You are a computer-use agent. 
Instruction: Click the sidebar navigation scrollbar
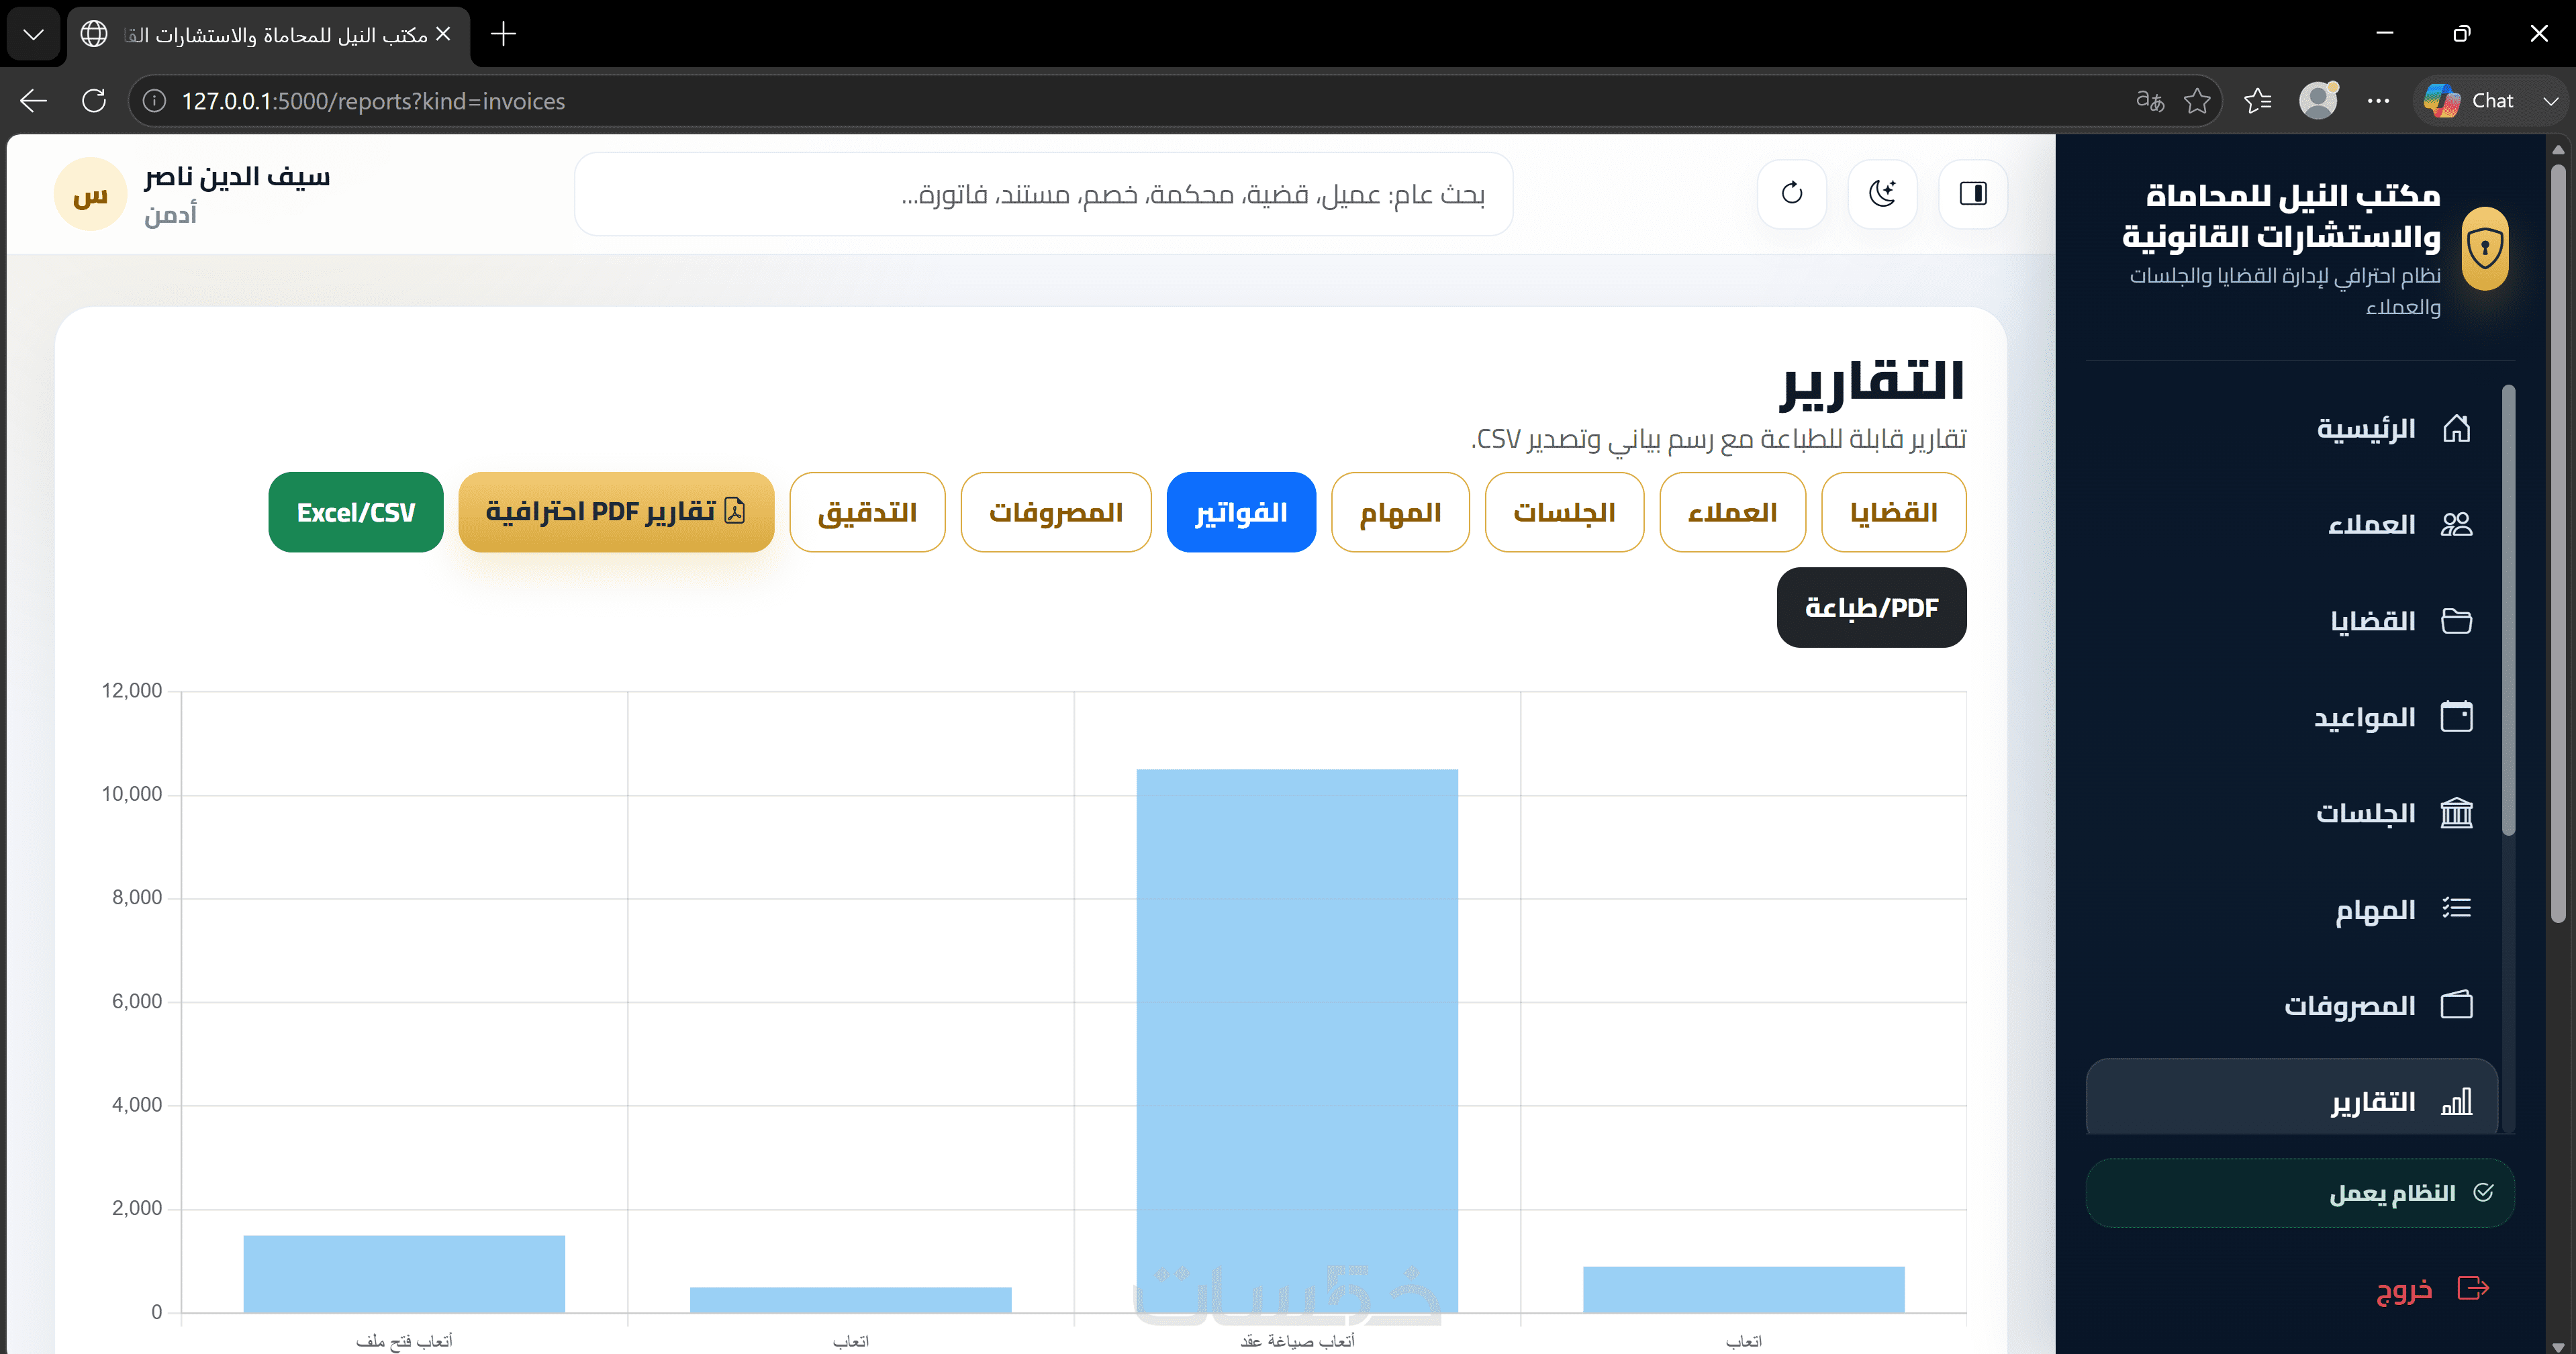(x=2508, y=610)
